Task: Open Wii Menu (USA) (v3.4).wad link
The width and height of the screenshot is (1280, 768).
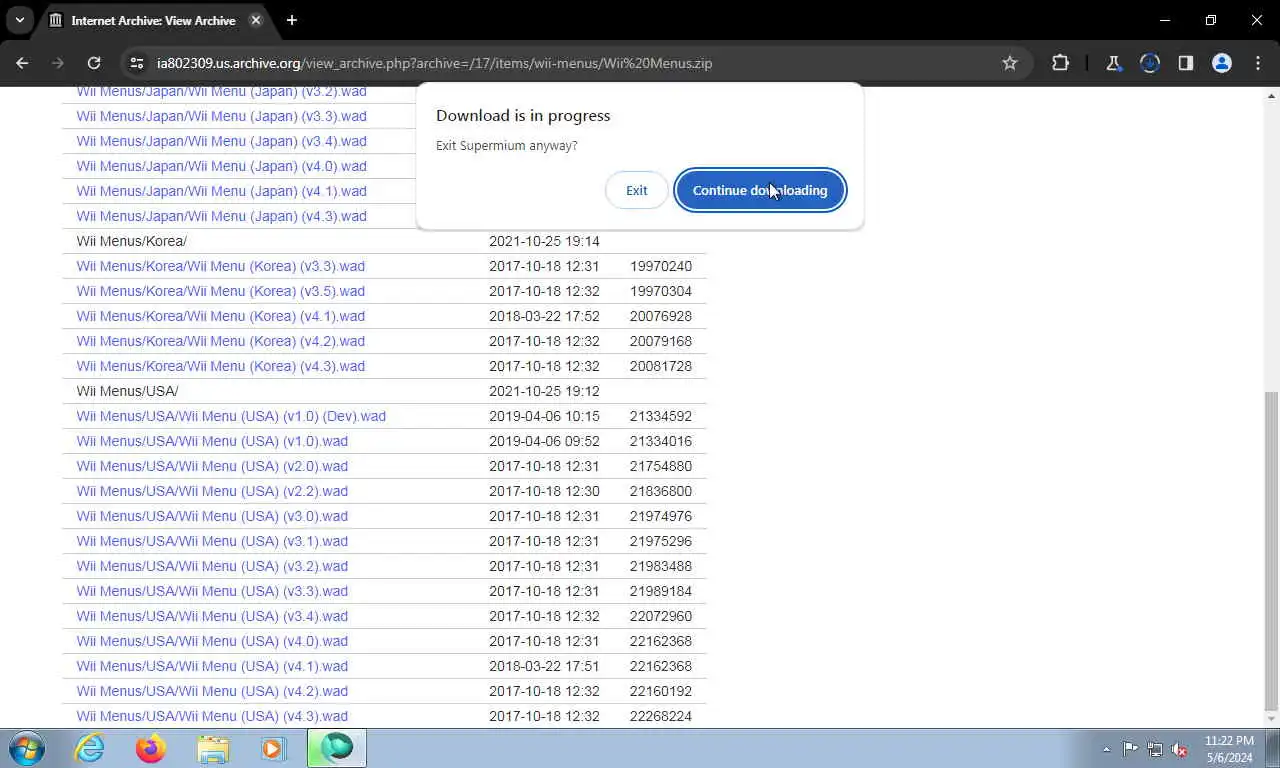Action: pos(212,616)
